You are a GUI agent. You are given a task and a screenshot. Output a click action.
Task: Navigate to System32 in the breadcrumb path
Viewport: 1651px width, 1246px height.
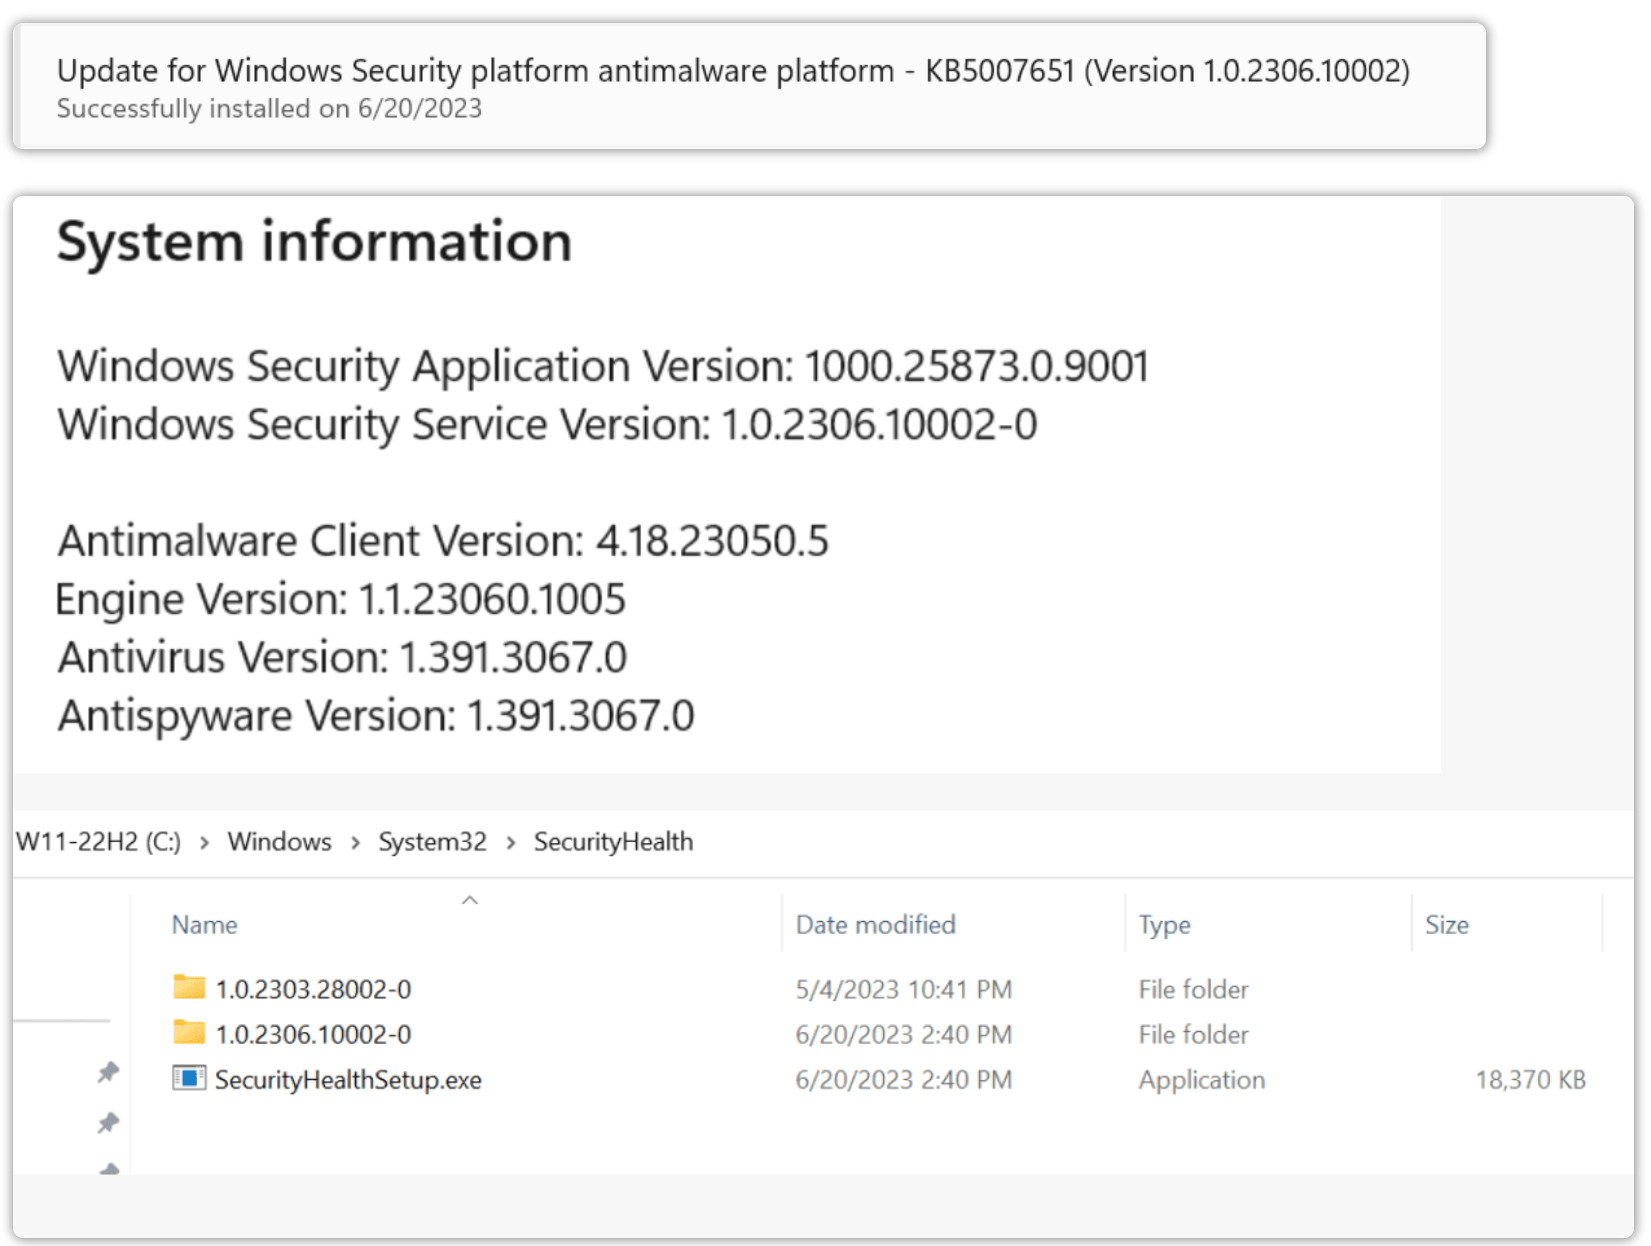click(x=433, y=842)
